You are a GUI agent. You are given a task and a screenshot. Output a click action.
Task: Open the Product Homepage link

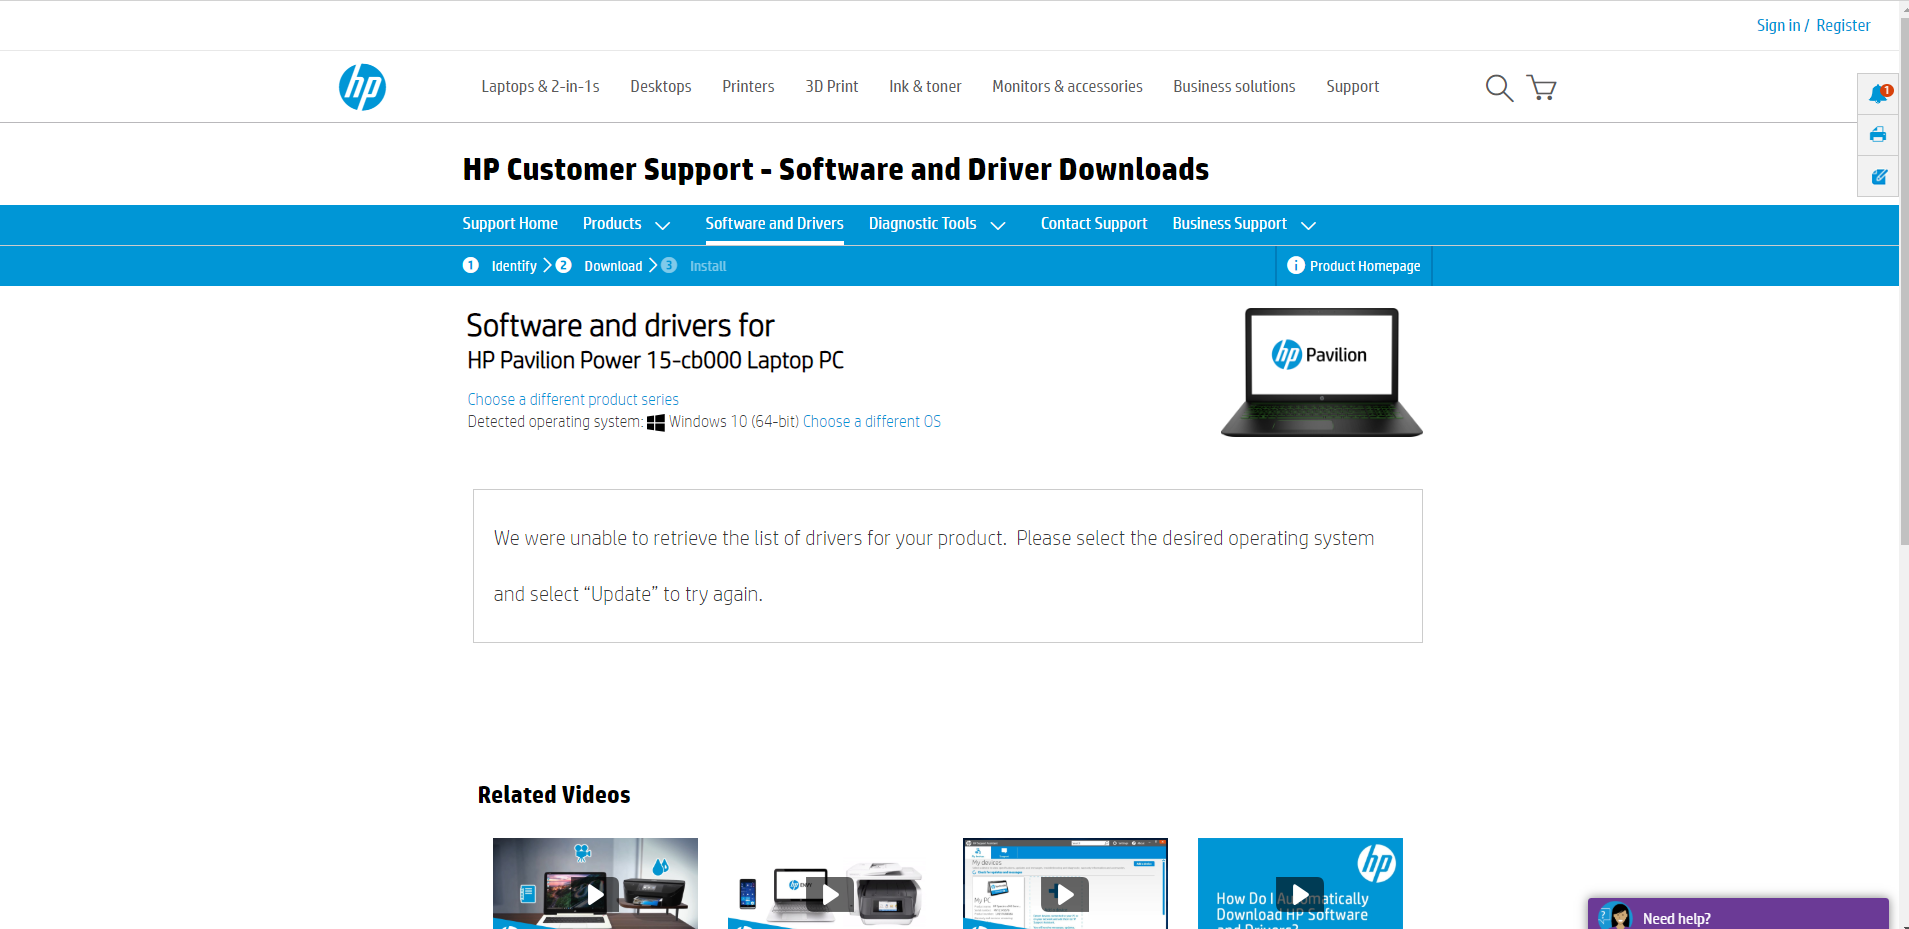(1365, 266)
